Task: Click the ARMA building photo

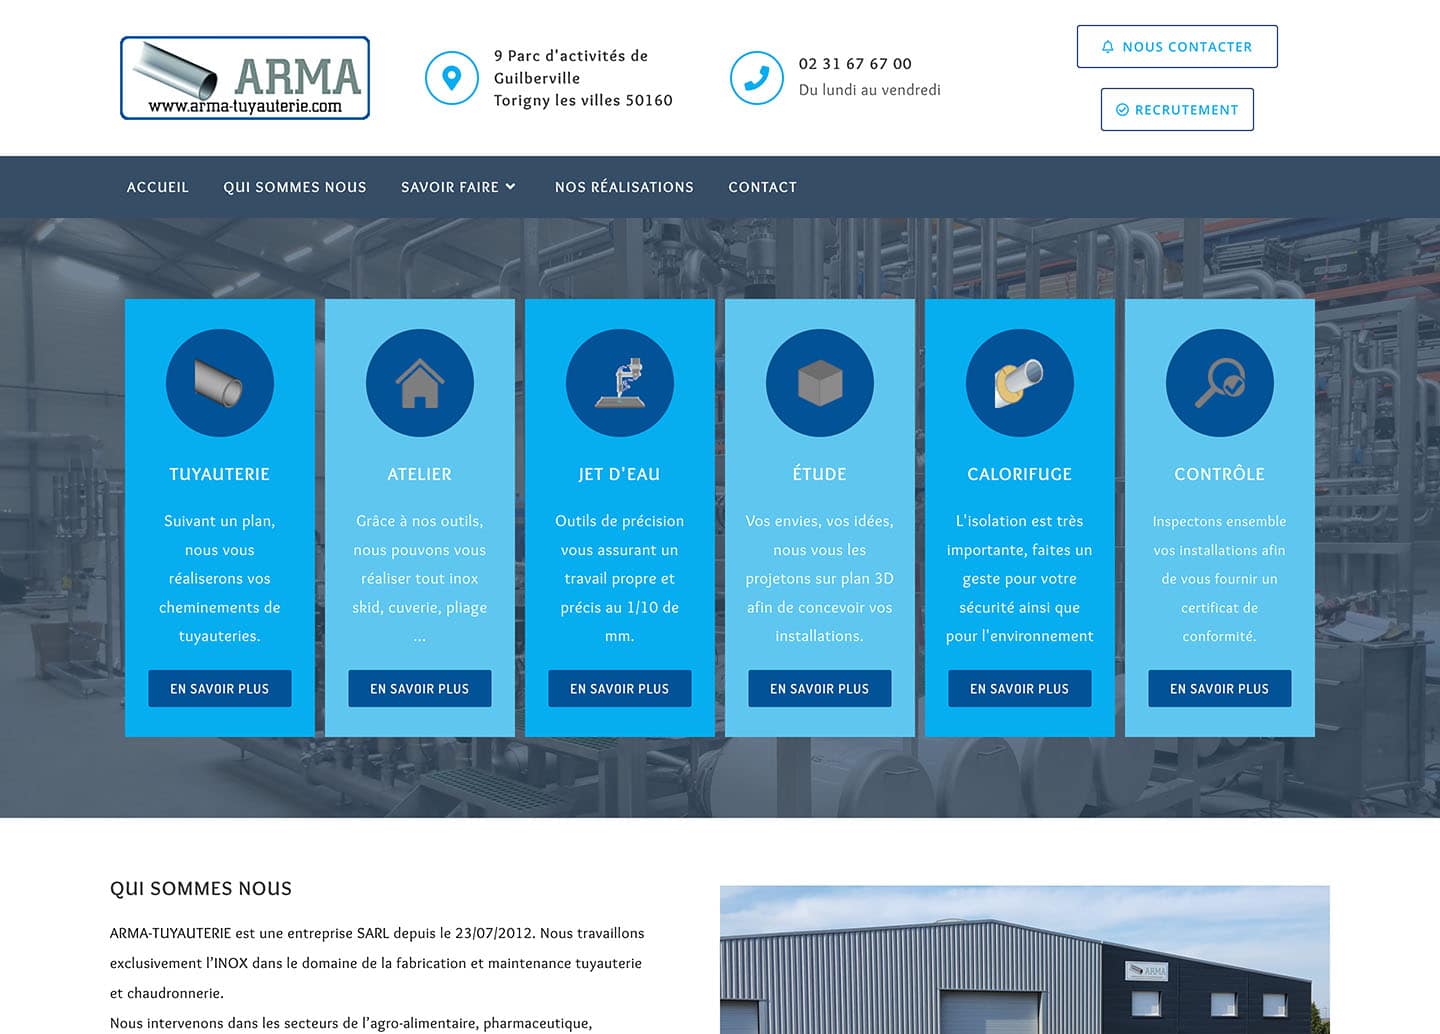Action: 1025,960
